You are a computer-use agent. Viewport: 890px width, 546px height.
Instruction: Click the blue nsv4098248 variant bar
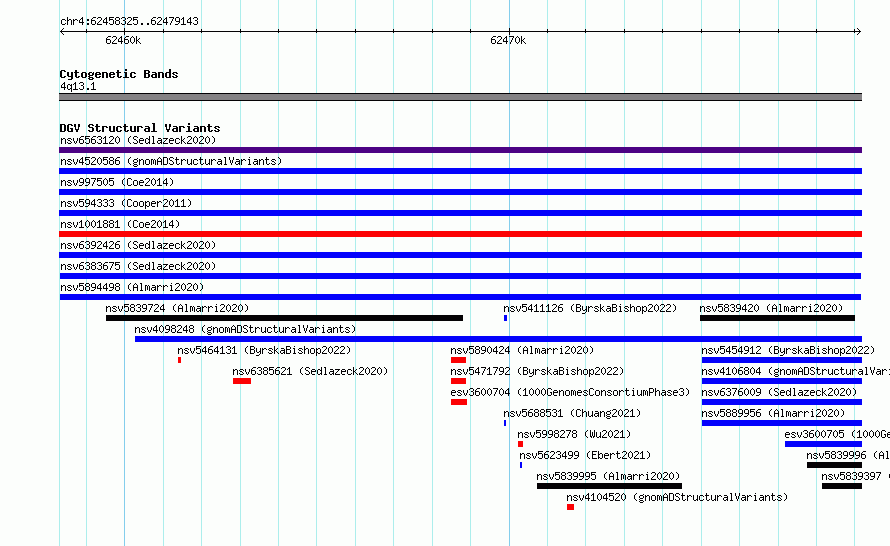[x=498, y=339]
